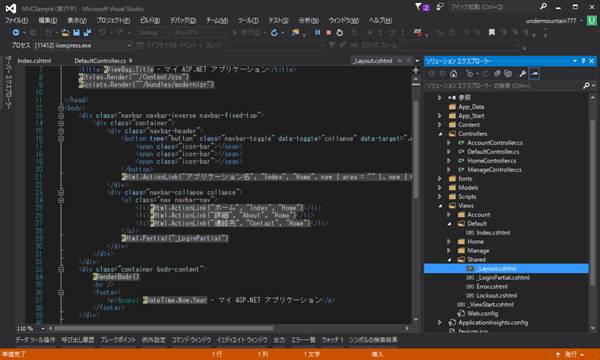Image resolution: width=600 pixels, height=360 pixels.
Task: Click the Open File toolbar icon
Action: click(66, 33)
